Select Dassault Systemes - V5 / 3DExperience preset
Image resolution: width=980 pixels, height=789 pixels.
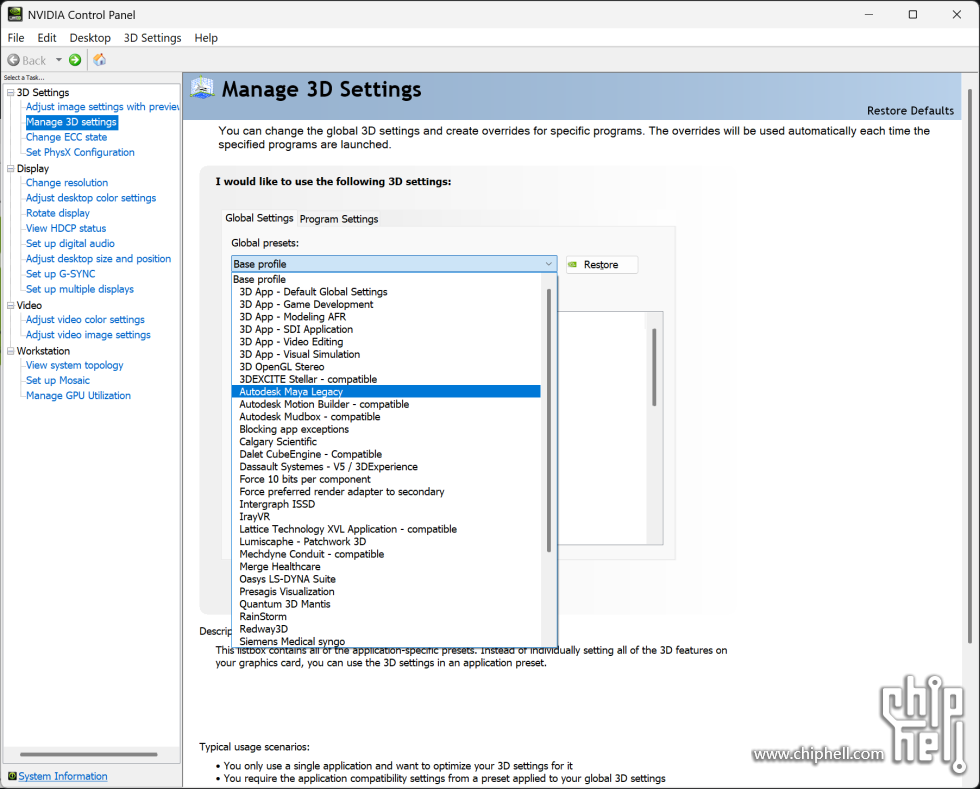tap(386, 467)
